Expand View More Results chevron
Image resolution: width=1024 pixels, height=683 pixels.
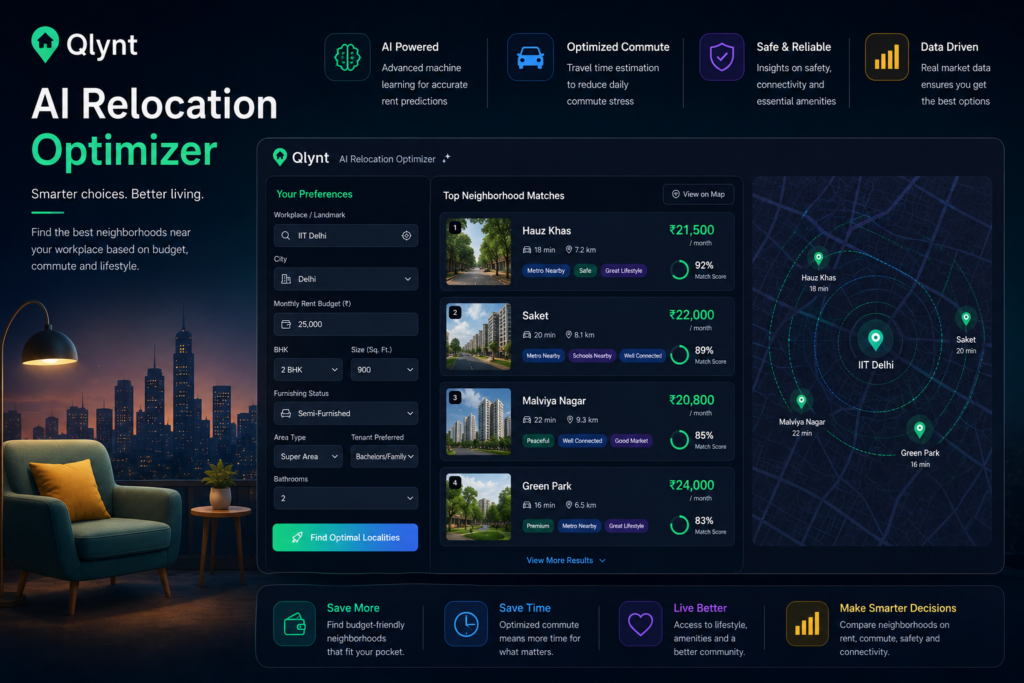point(602,561)
